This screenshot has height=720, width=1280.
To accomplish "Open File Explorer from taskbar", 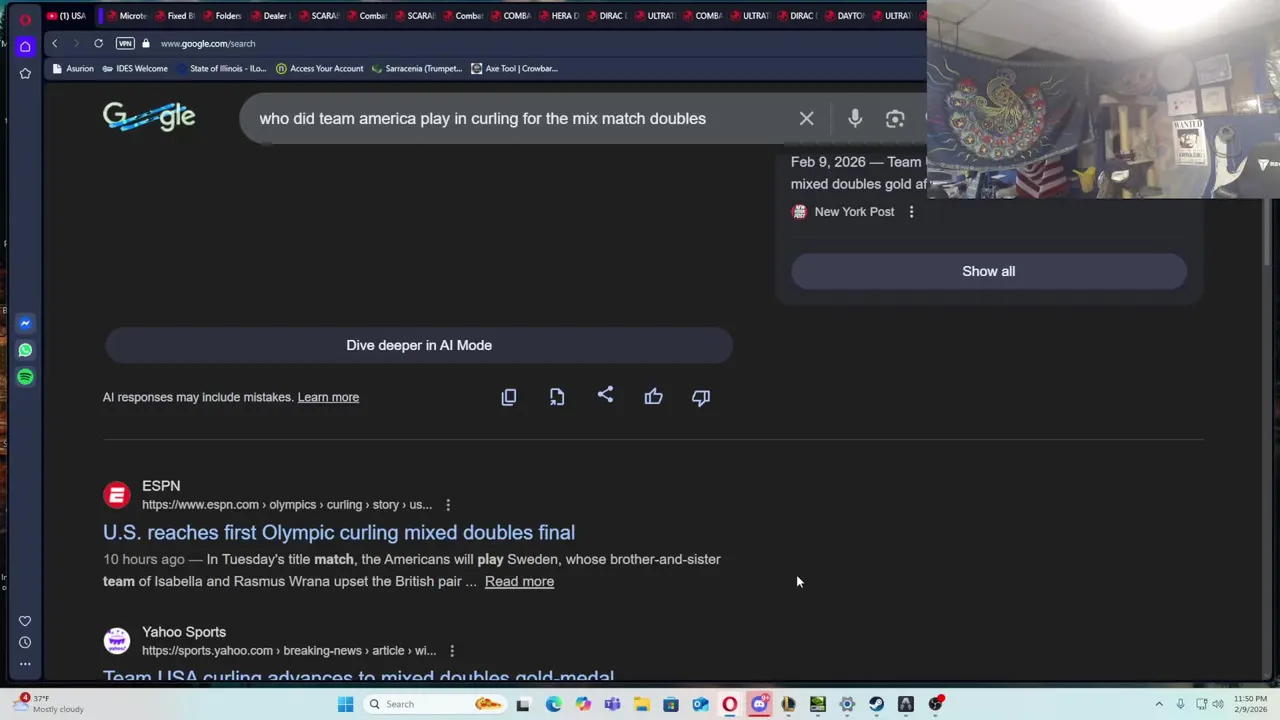I will [x=641, y=704].
